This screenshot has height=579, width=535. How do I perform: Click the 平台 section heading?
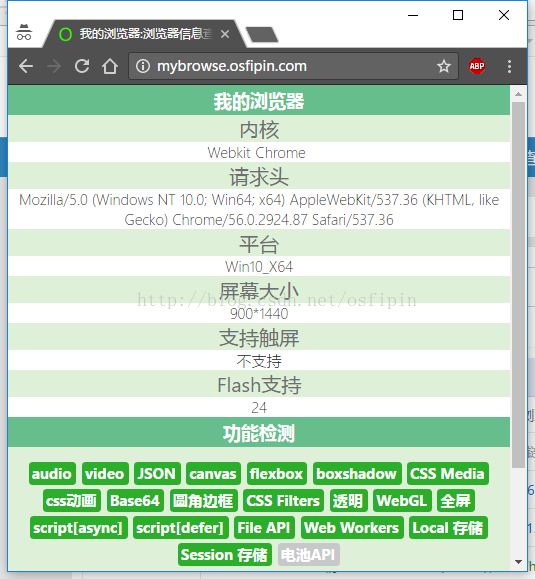[x=259, y=244]
